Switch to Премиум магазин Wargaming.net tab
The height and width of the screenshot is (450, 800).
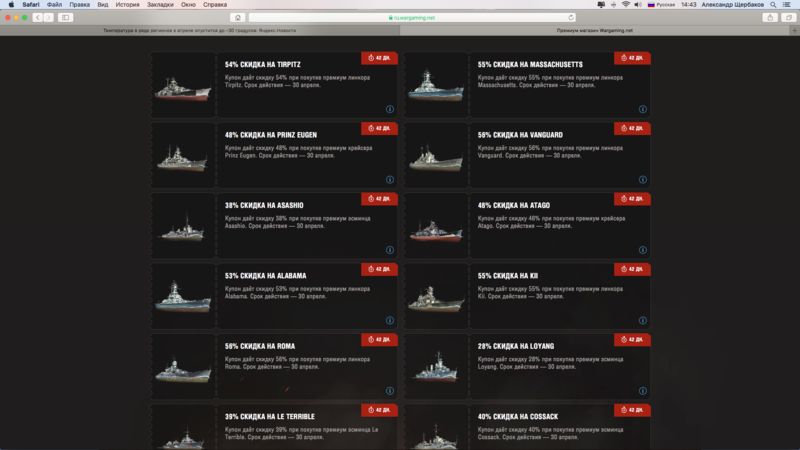point(595,31)
